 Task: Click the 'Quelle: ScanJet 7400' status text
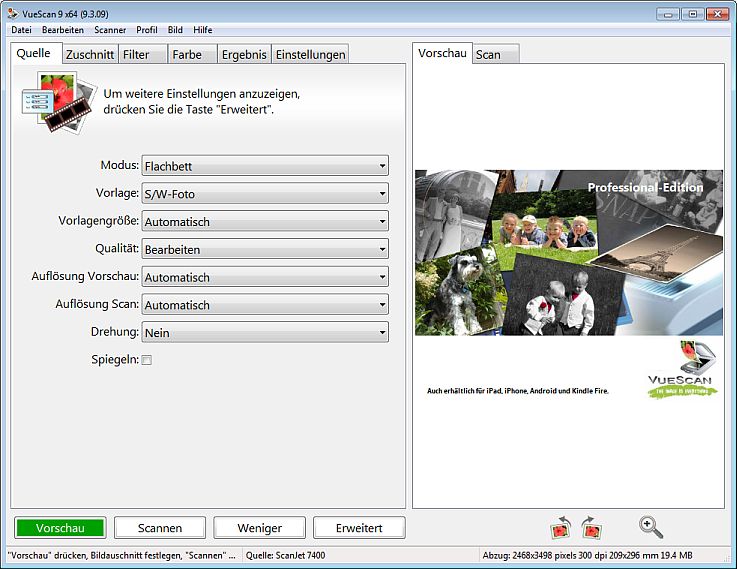285,555
